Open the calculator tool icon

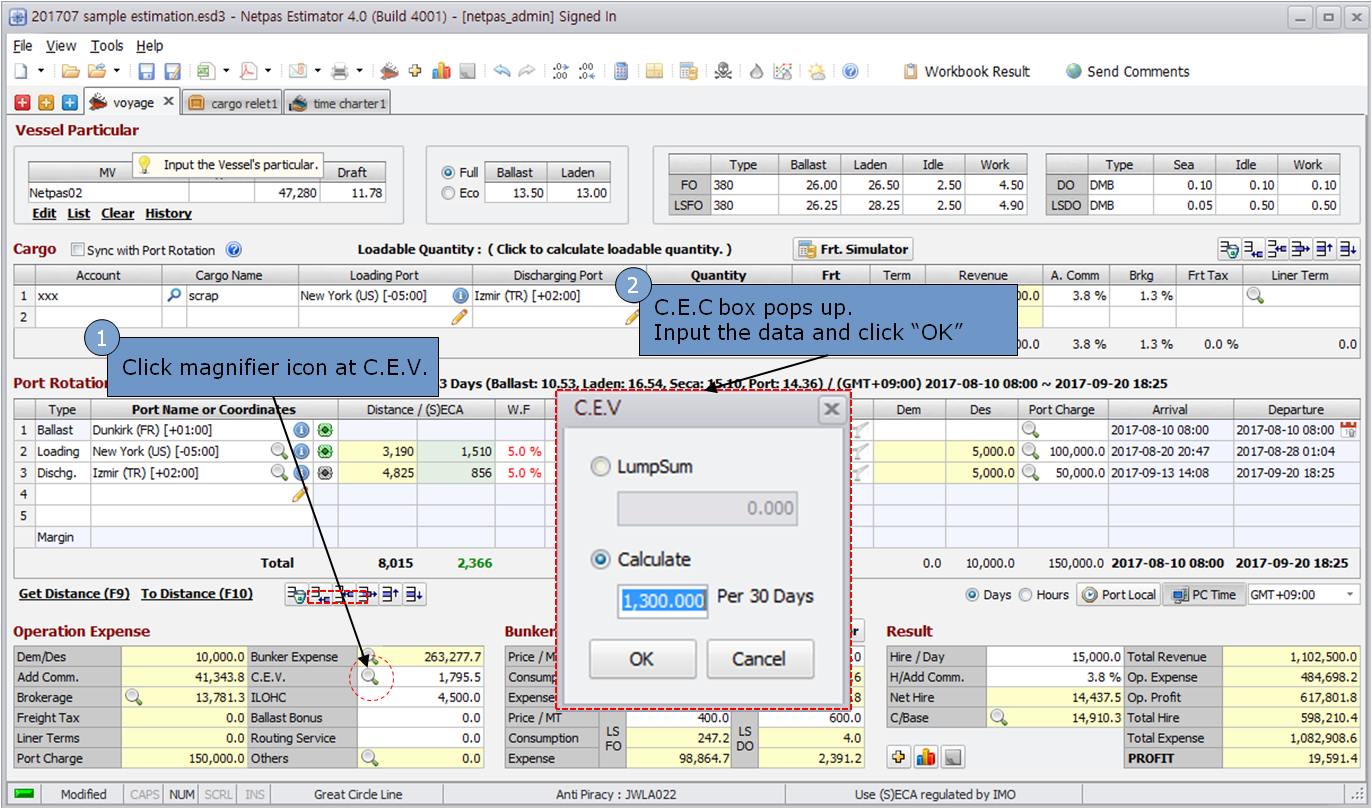tap(621, 71)
